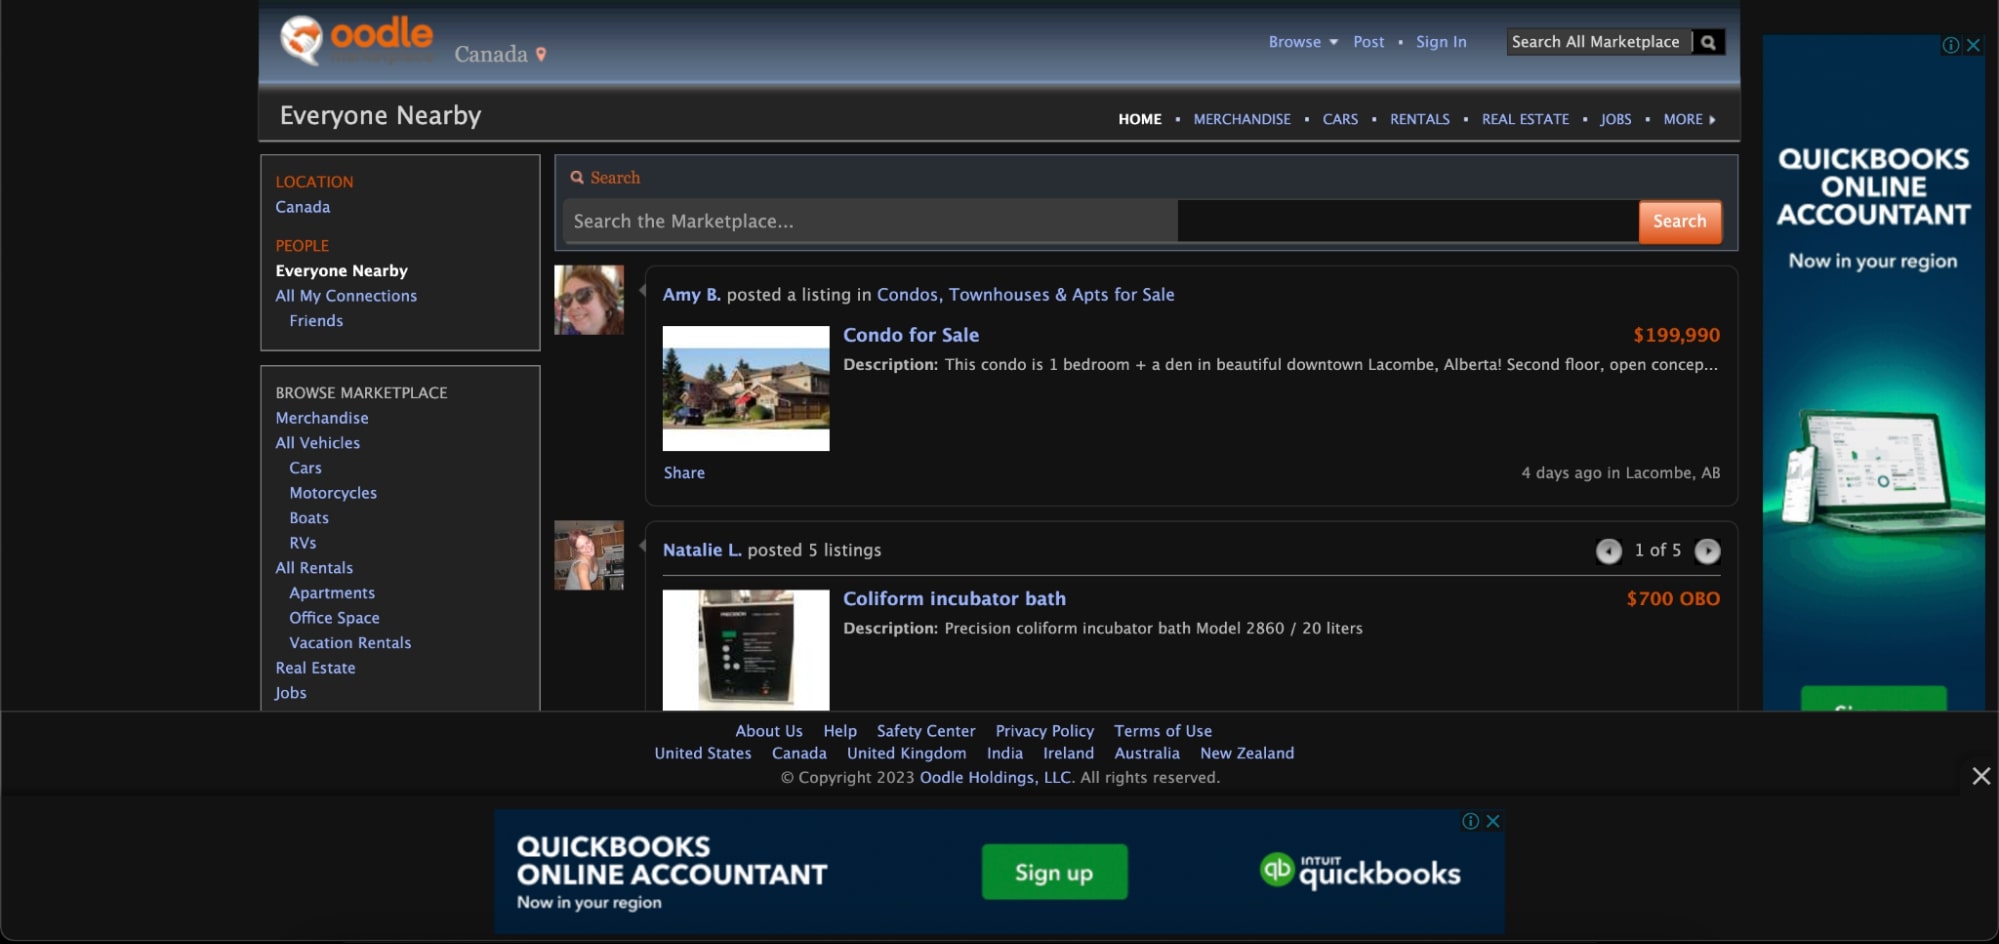Open About Us footer link
The image size is (1999, 944).
(769, 731)
